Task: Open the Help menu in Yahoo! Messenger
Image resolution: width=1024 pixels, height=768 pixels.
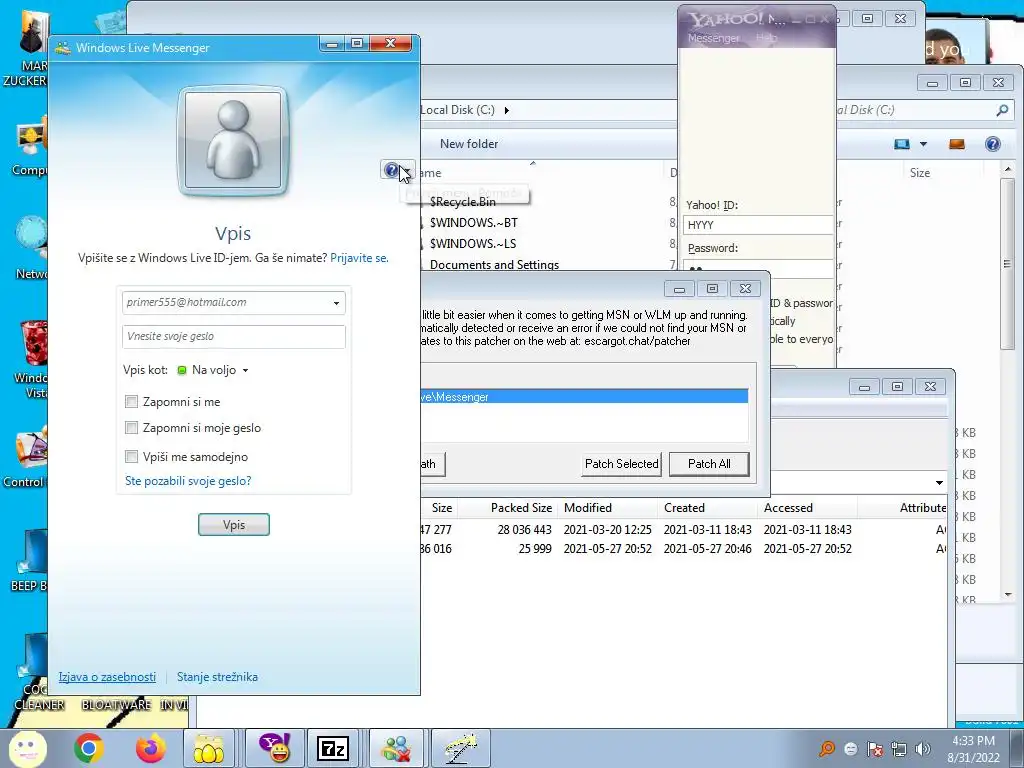Action: (x=767, y=38)
